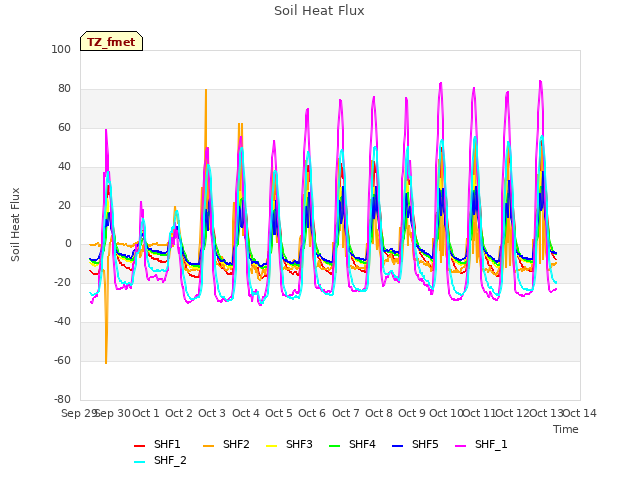
Task: Click the green SHF4 legend color marker
Action: pyautogui.click(x=335, y=446)
